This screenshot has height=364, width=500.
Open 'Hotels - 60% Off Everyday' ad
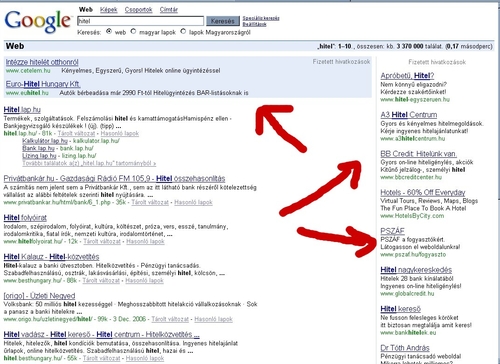[423, 192]
